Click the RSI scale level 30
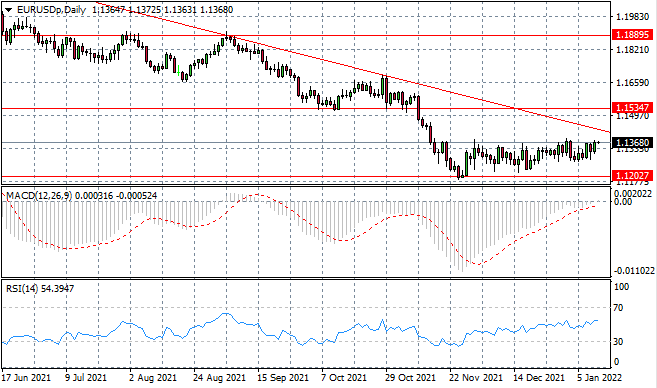 coord(618,341)
